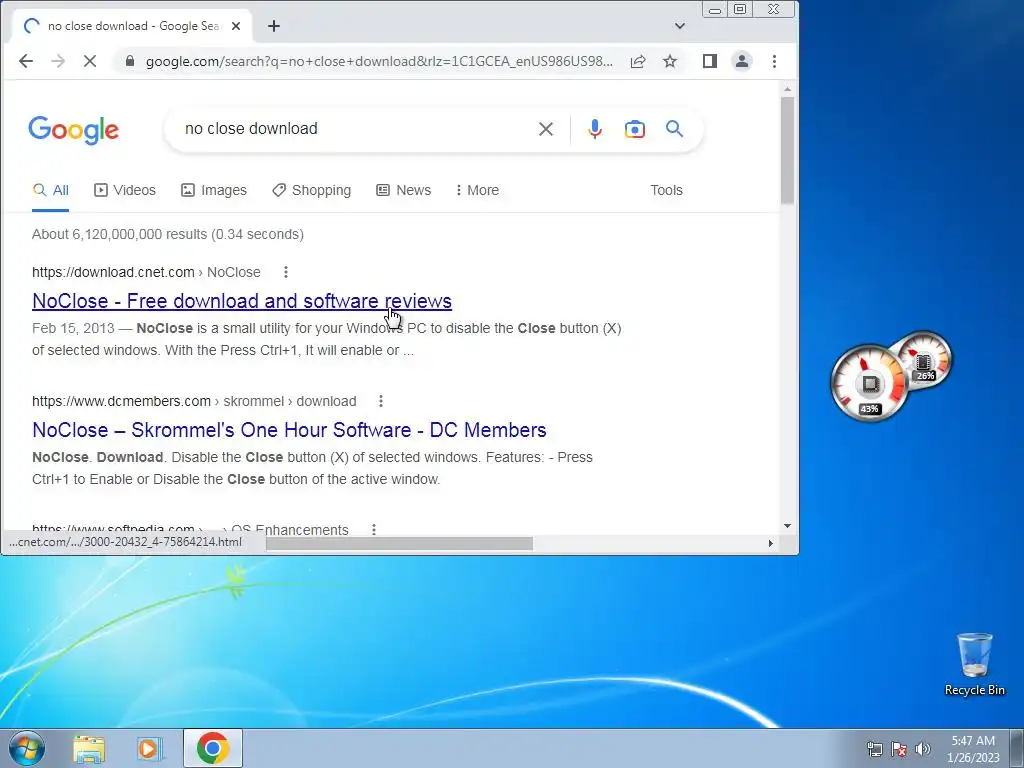This screenshot has height=768, width=1024.
Task: Bookmark this page with the star icon
Action: pos(670,61)
